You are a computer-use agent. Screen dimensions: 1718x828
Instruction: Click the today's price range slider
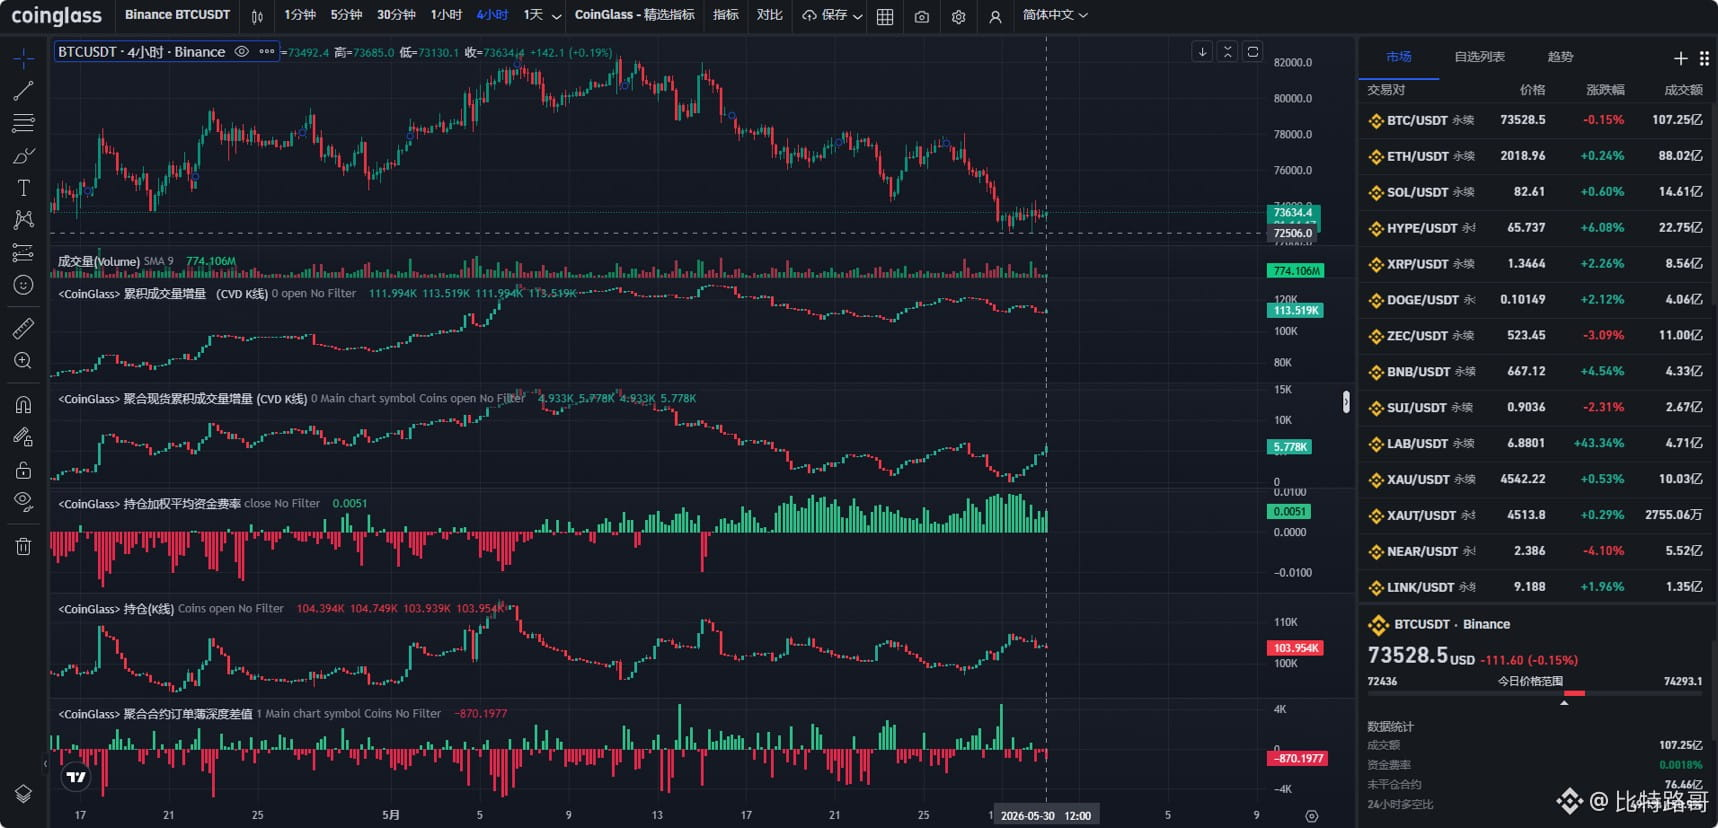(1534, 693)
